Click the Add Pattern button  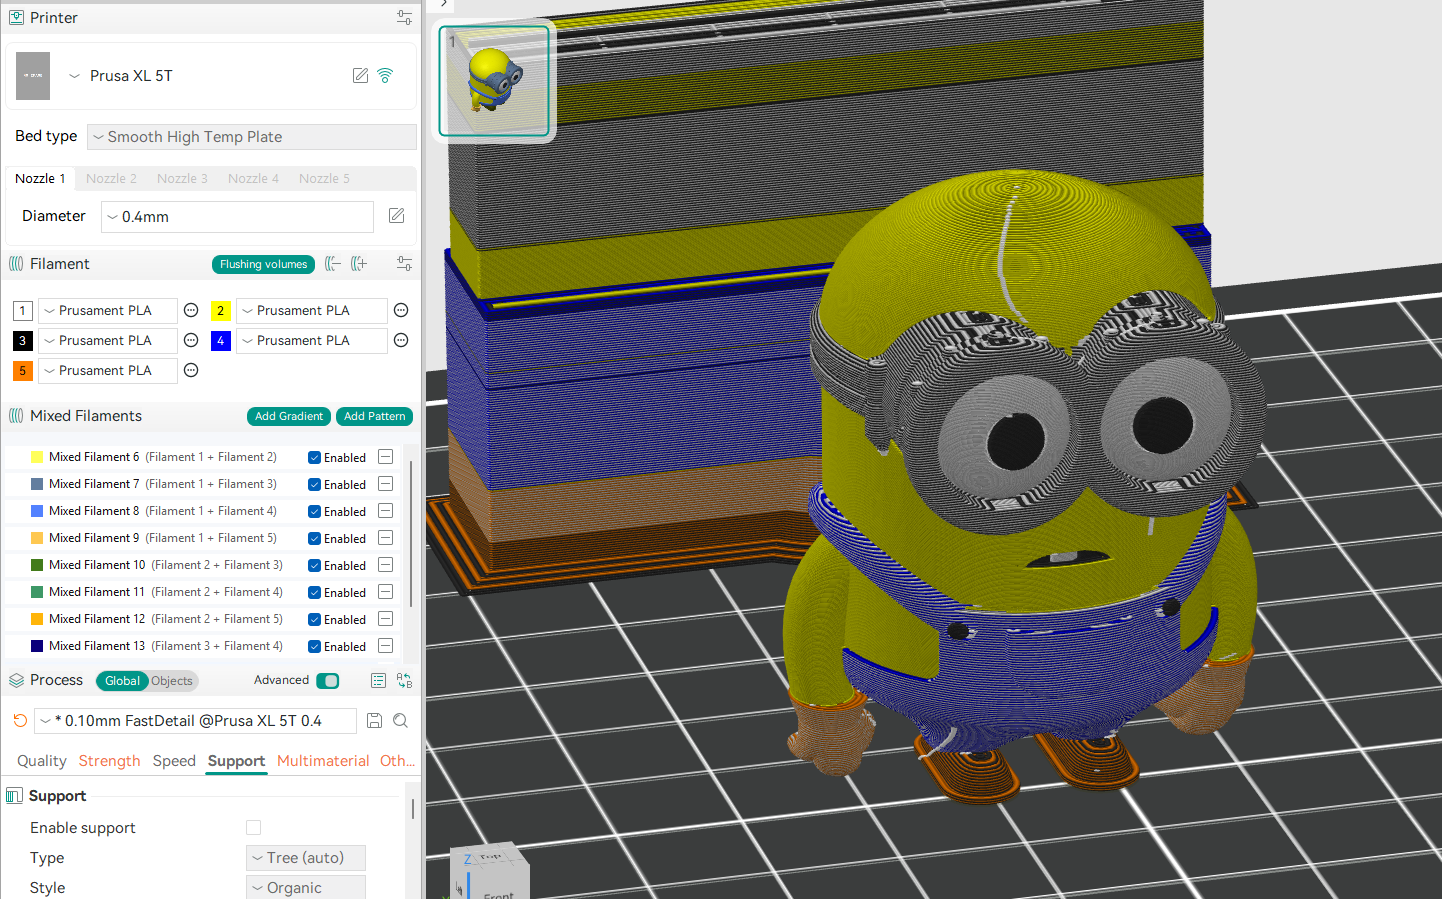[x=375, y=416]
